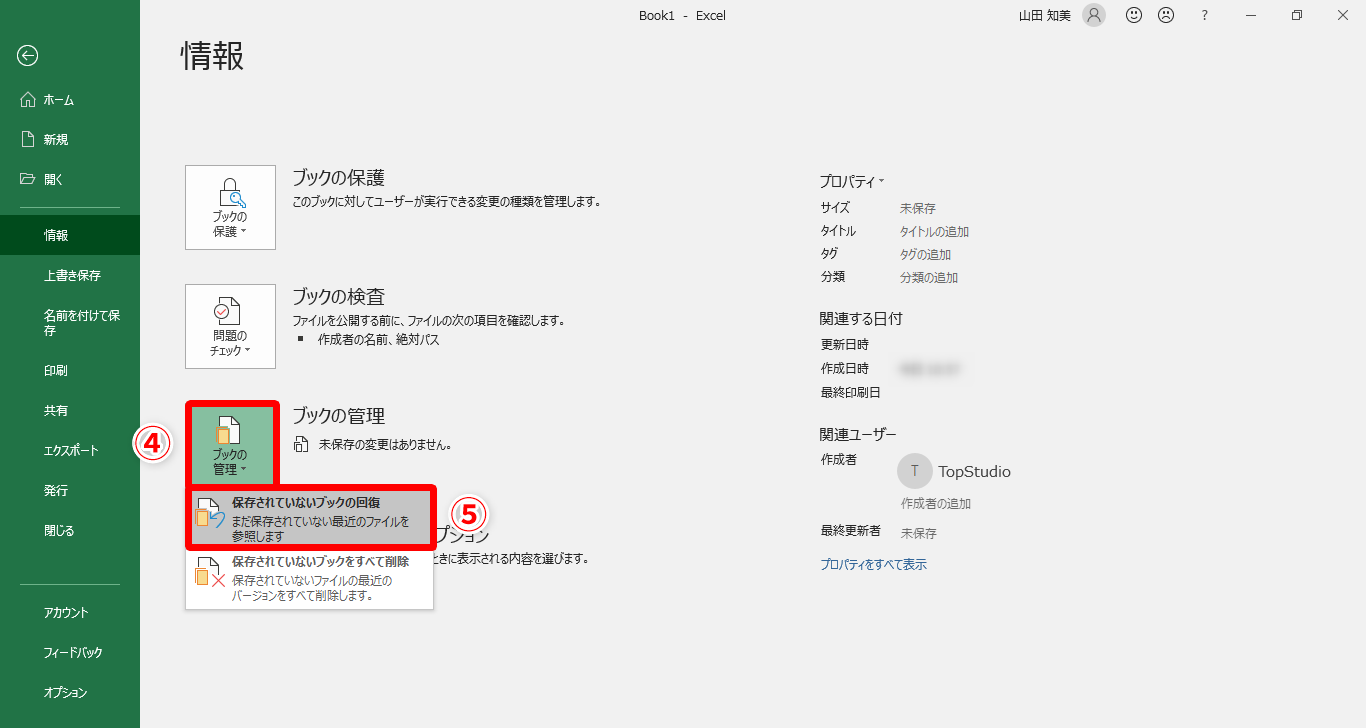Click the 関連する日付 heading

pos(861,319)
